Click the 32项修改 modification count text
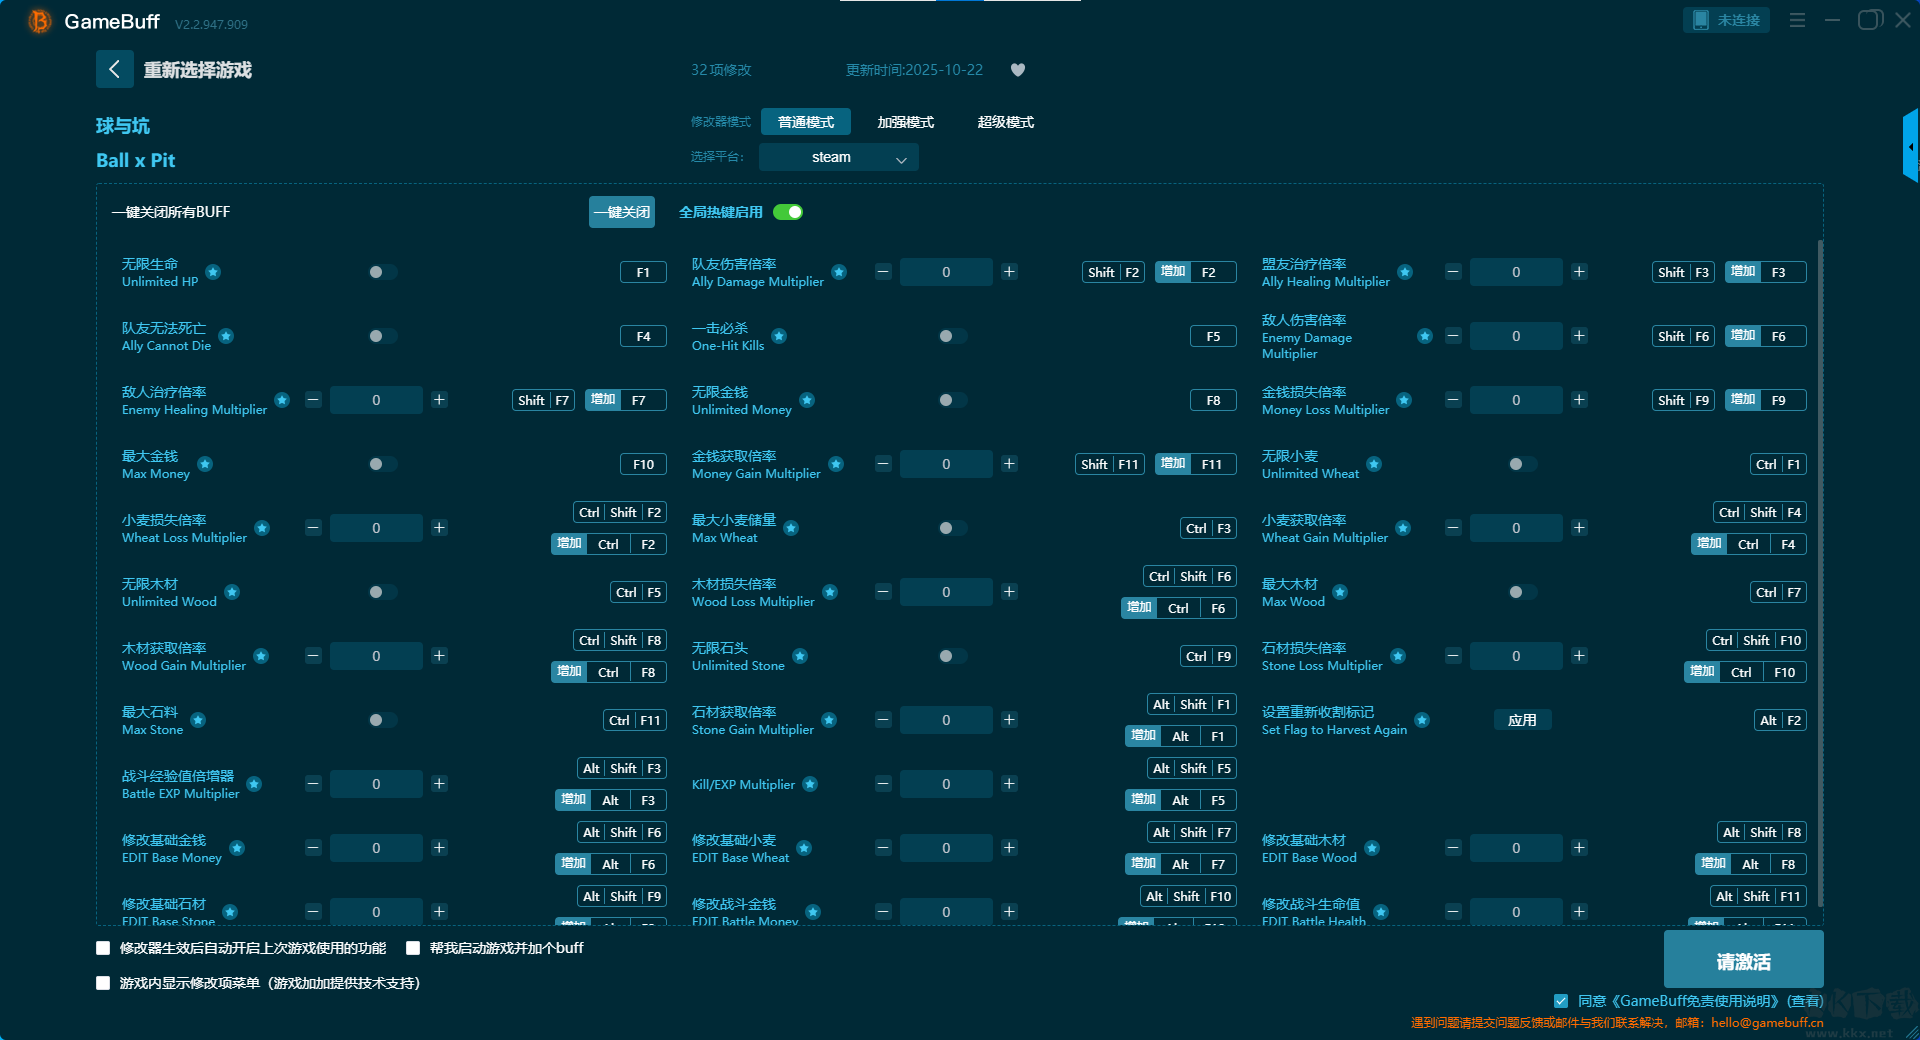 tap(721, 70)
